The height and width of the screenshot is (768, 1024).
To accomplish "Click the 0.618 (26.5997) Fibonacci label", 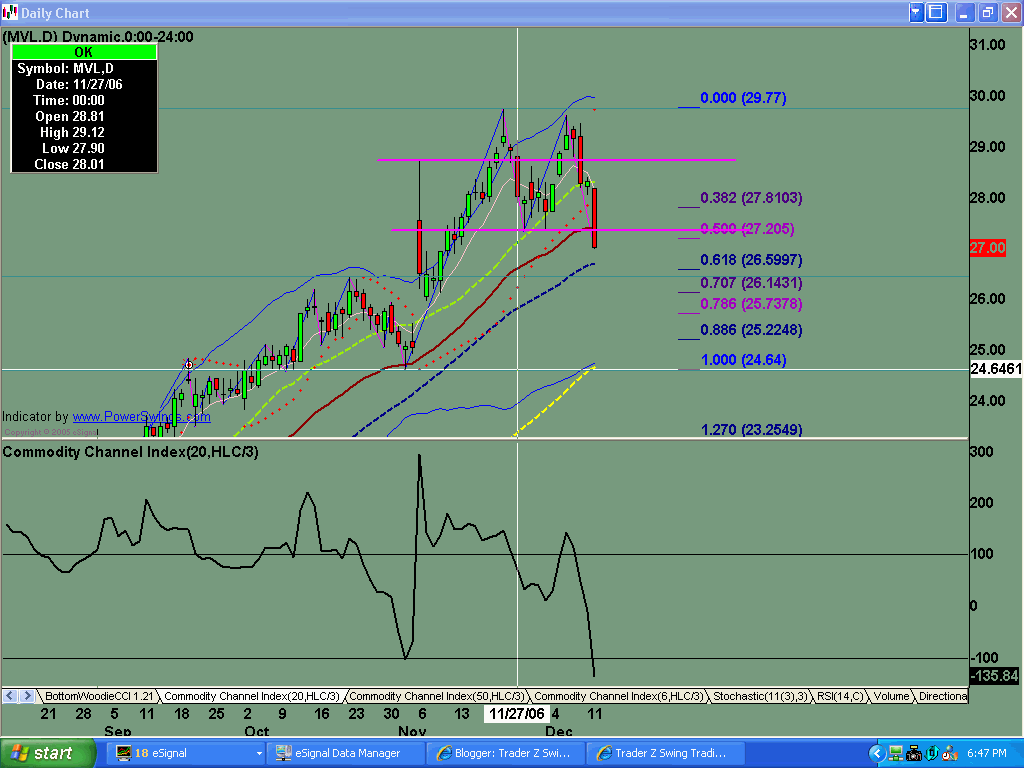I will [751, 260].
